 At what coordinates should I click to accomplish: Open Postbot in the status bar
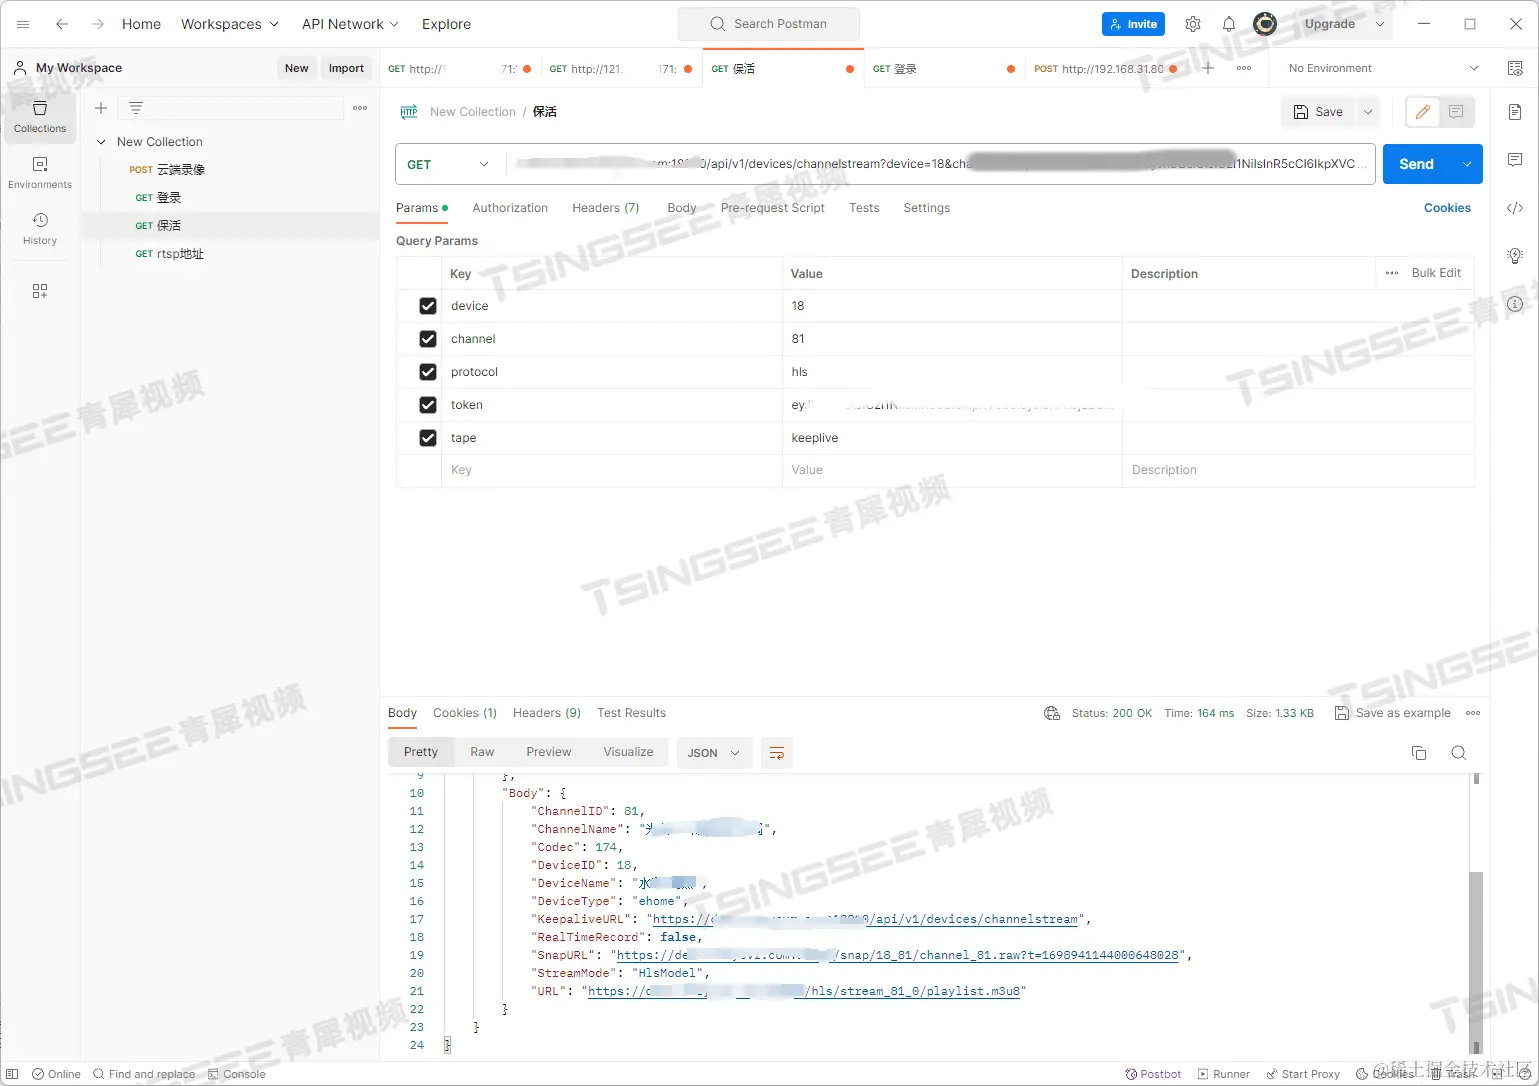[1153, 1074]
